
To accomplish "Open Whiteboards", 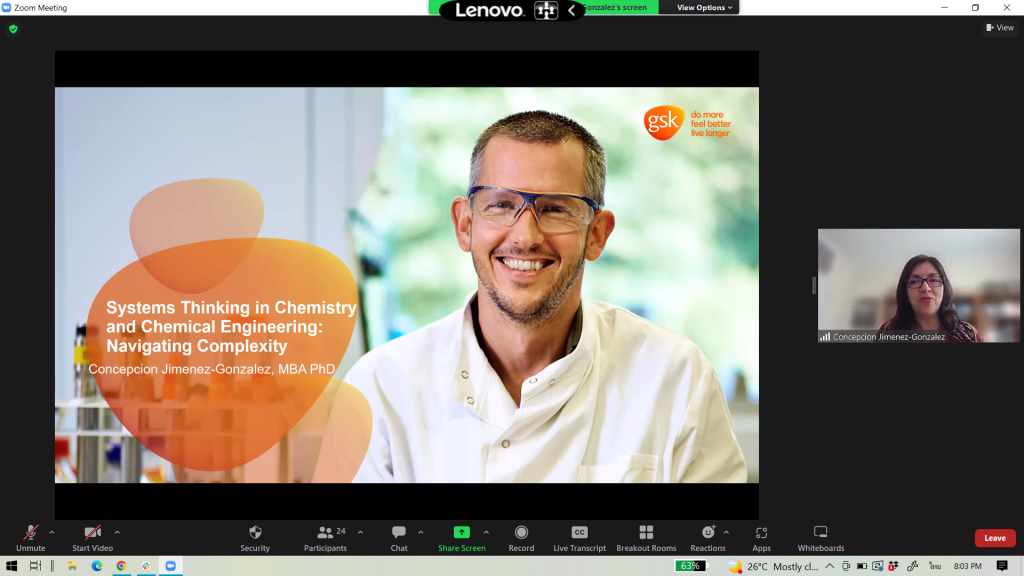I will (821, 538).
